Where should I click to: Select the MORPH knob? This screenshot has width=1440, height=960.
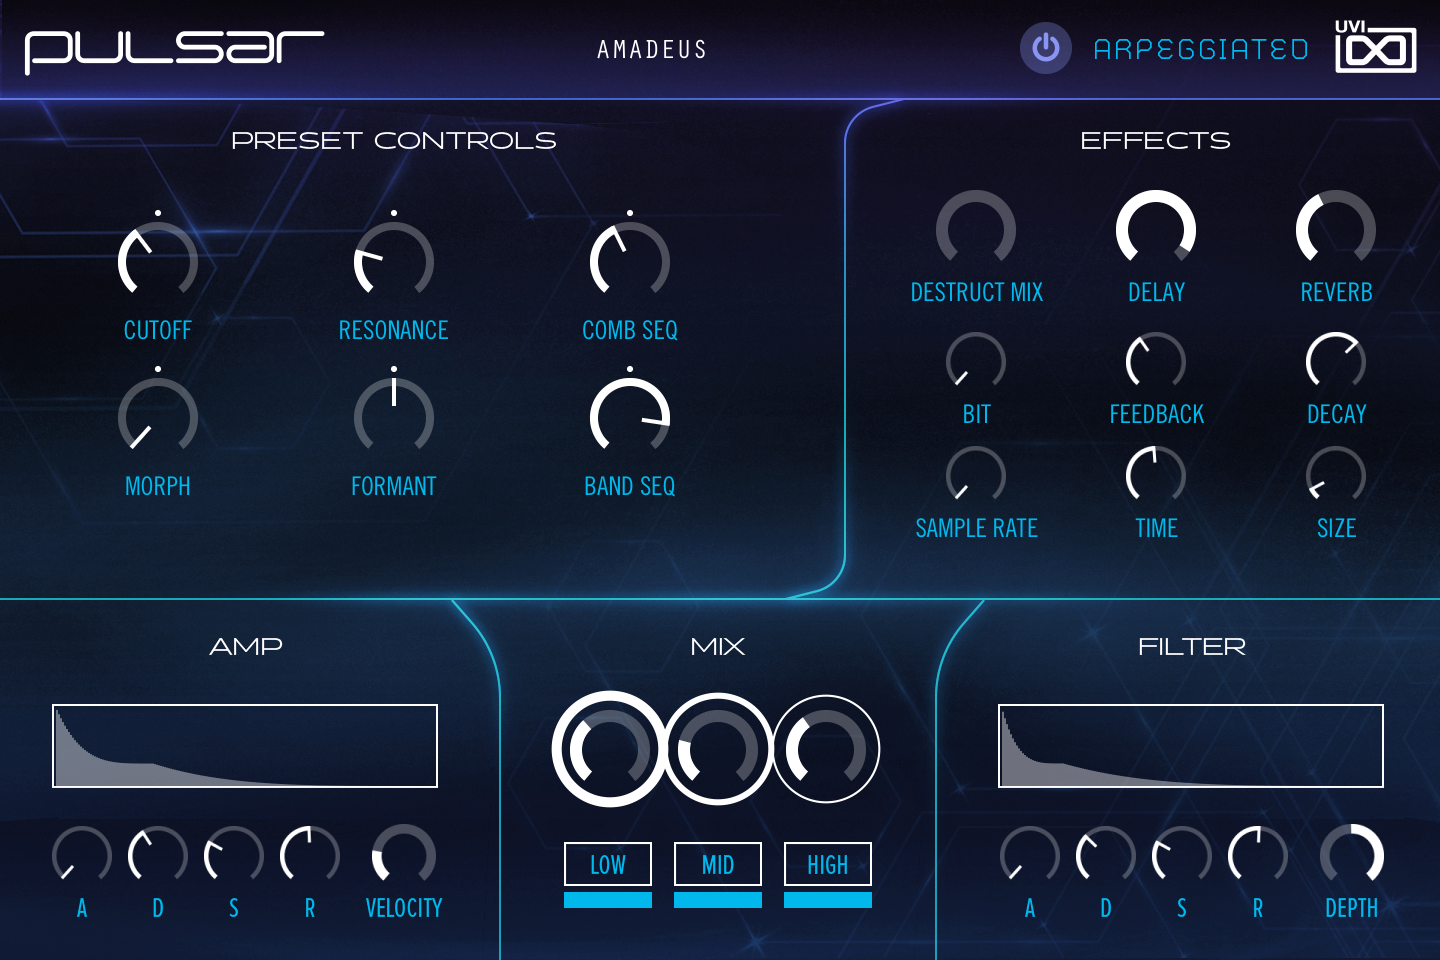pyautogui.click(x=158, y=416)
